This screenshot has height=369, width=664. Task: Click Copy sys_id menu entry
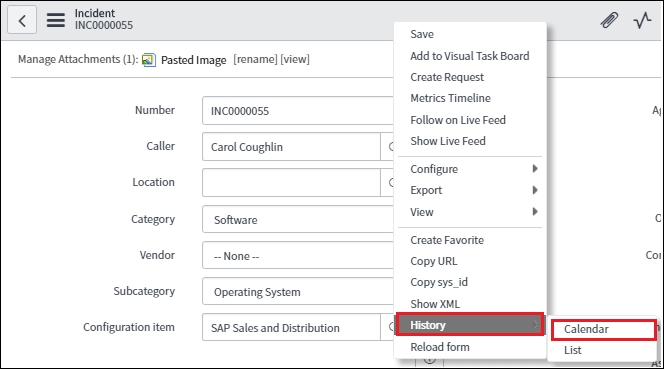439,282
